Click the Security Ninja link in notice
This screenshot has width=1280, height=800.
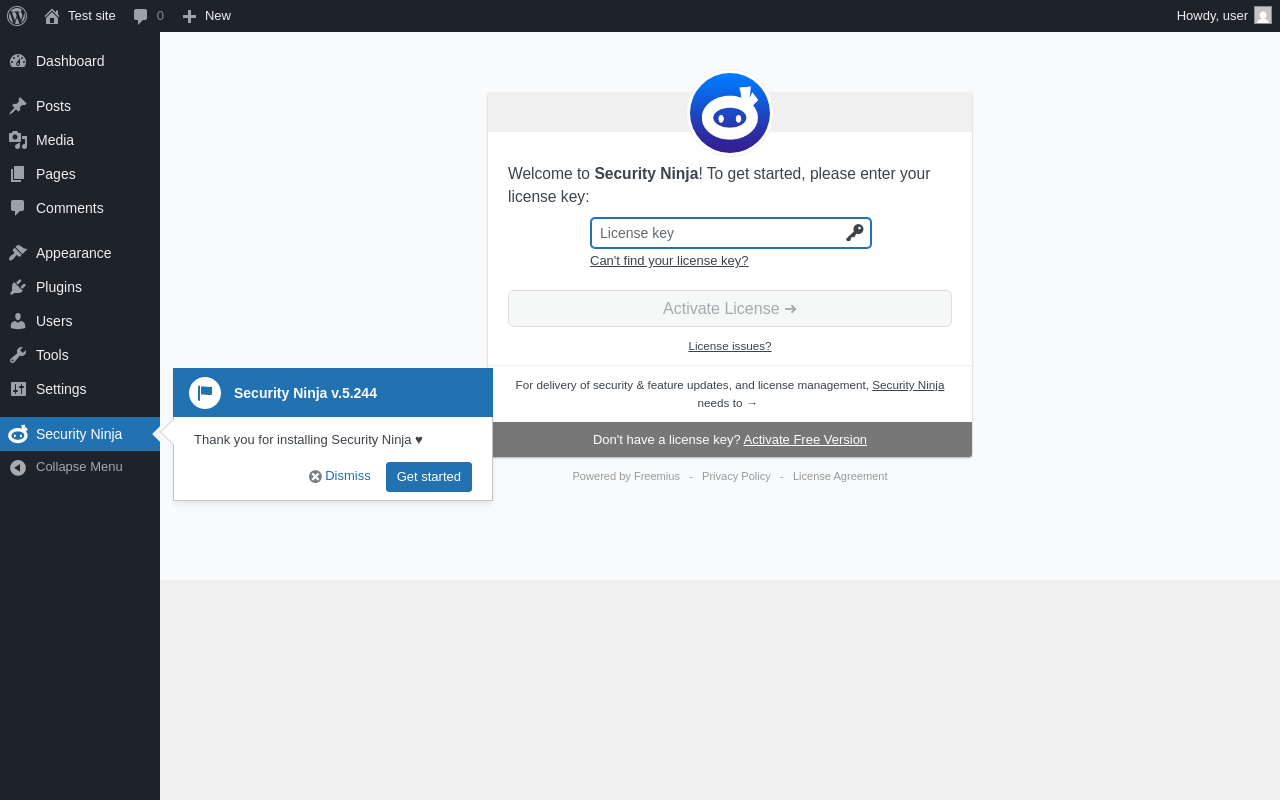coord(908,385)
